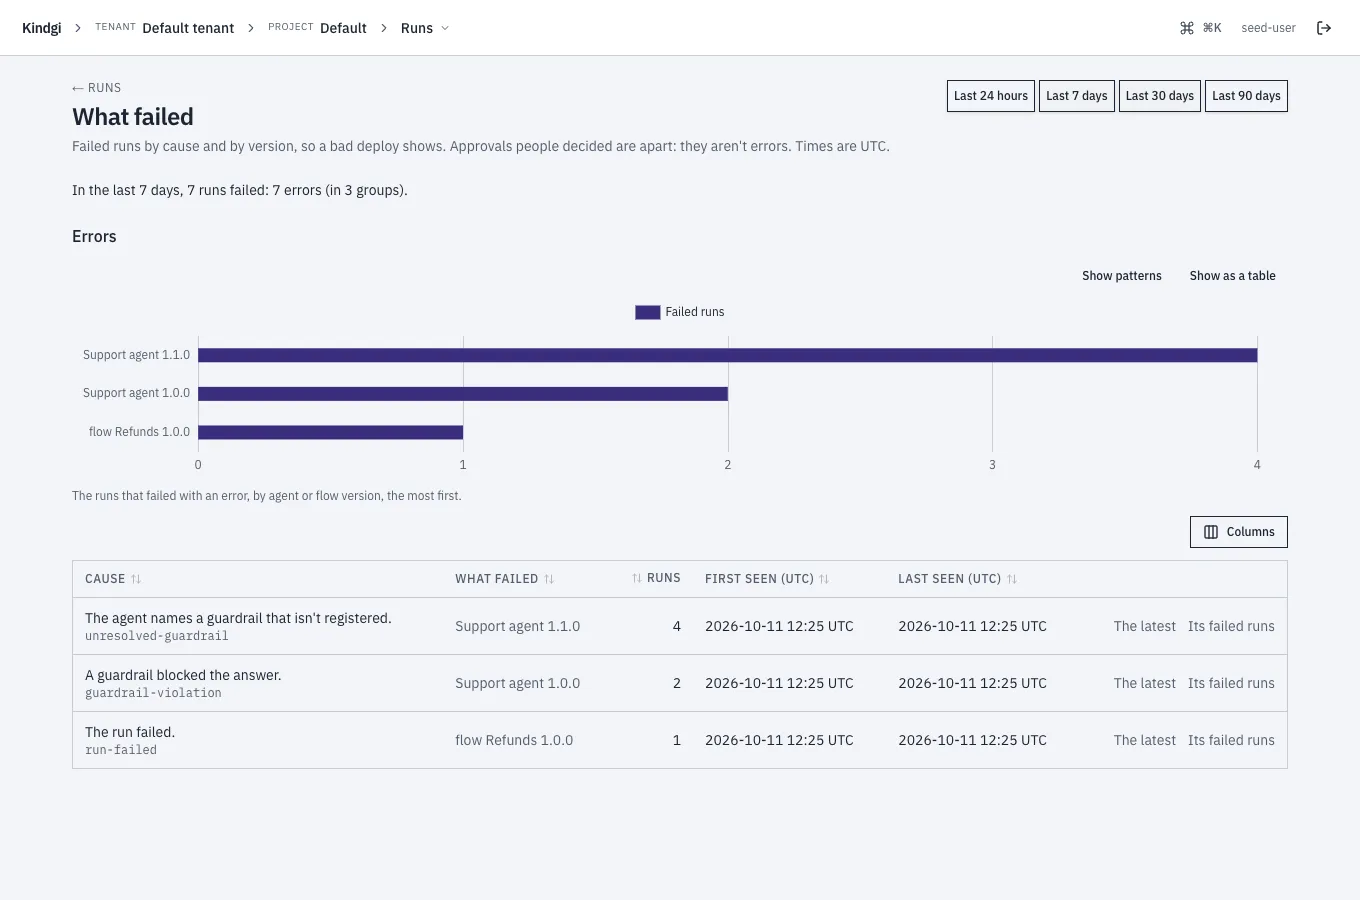Select the Last 24 hours range
This screenshot has width=1360, height=900.
(x=991, y=96)
